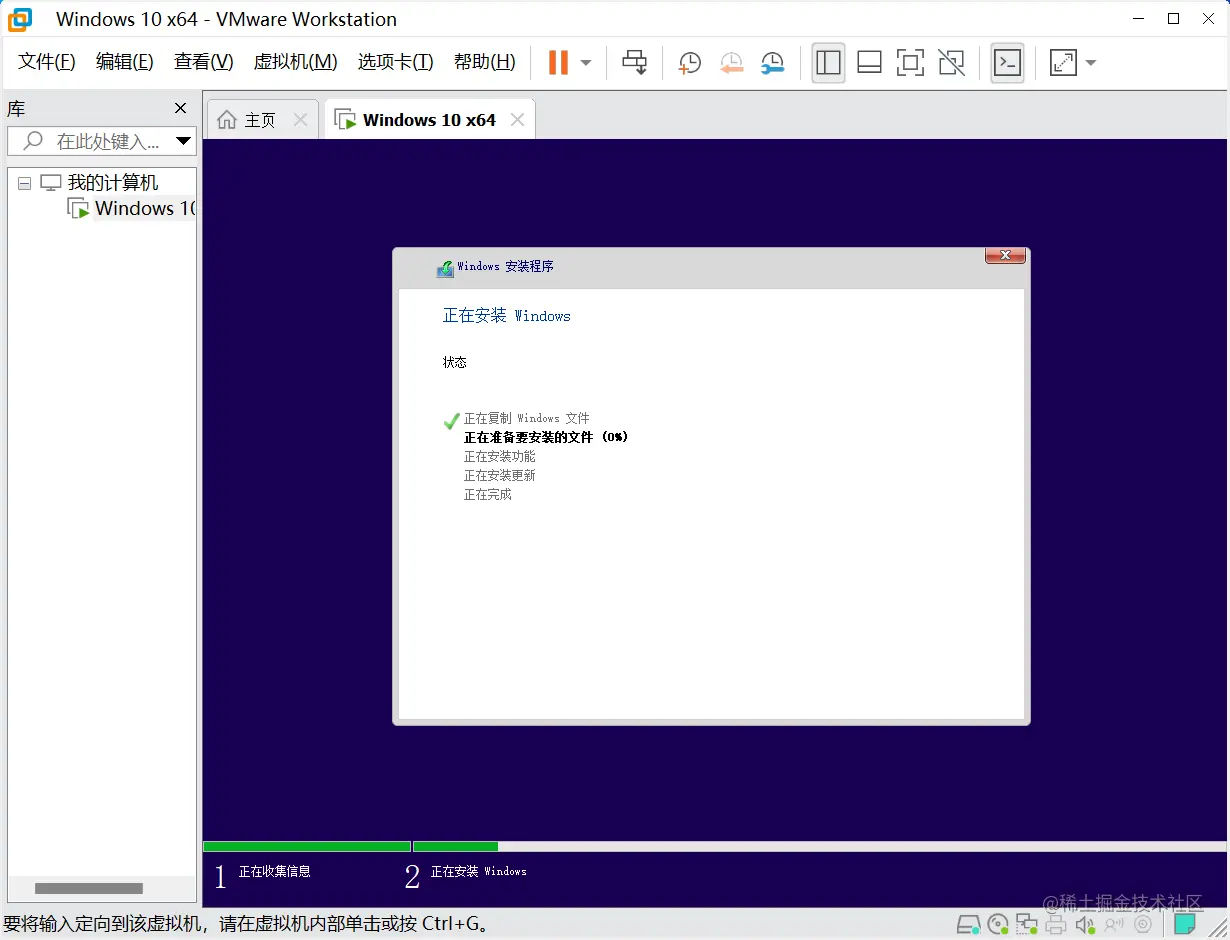Click the installer progress bar at the bottom
The width and height of the screenshot is (1230, 940).
click(x=715, y=847)
